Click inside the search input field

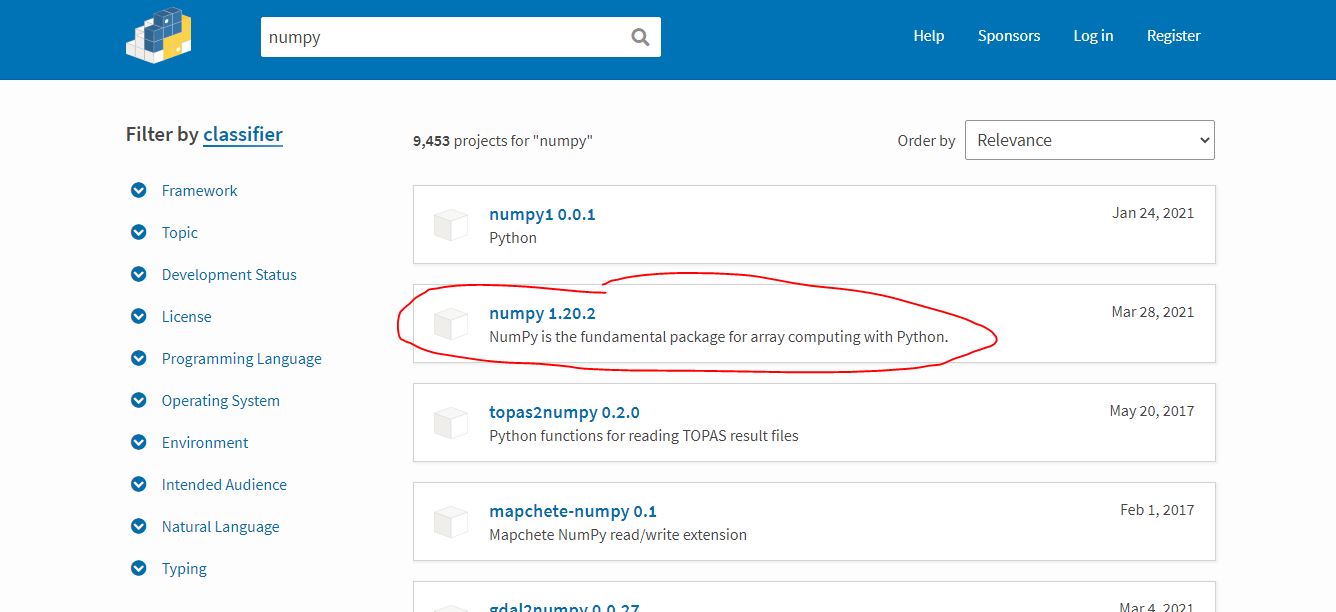pos(450,37)
